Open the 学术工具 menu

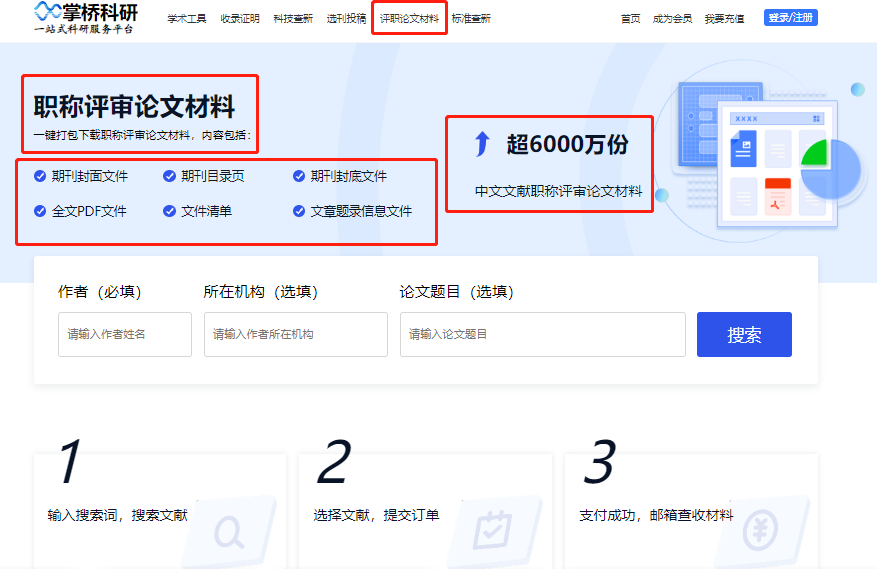pyautogui.click(x=187, y=18)
